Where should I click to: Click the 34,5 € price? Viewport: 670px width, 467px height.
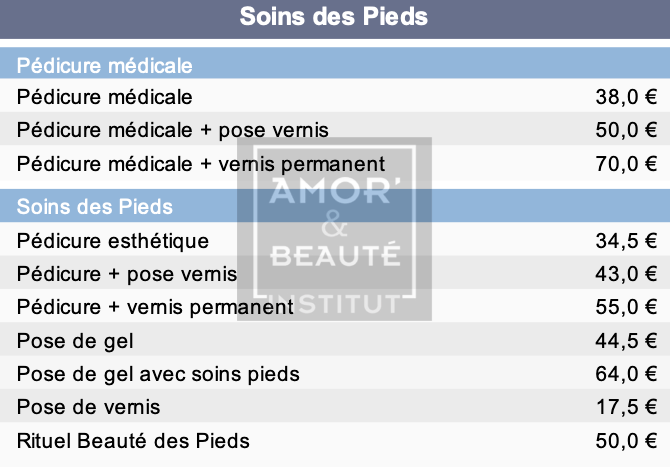tap(626, 241)
